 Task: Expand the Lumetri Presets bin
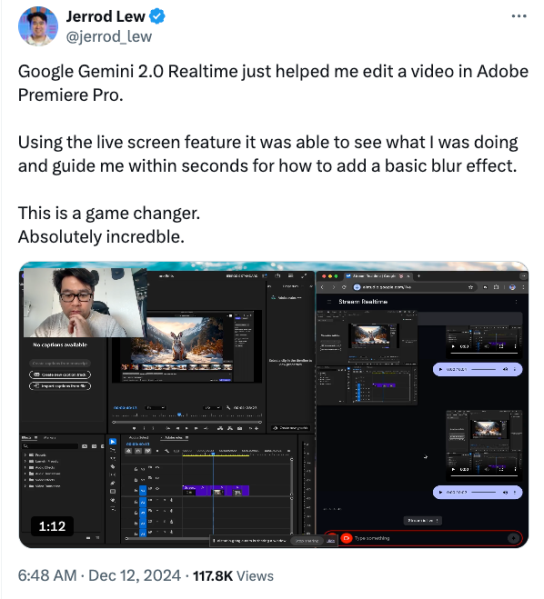pyautogui.click(x=26, y=461)
